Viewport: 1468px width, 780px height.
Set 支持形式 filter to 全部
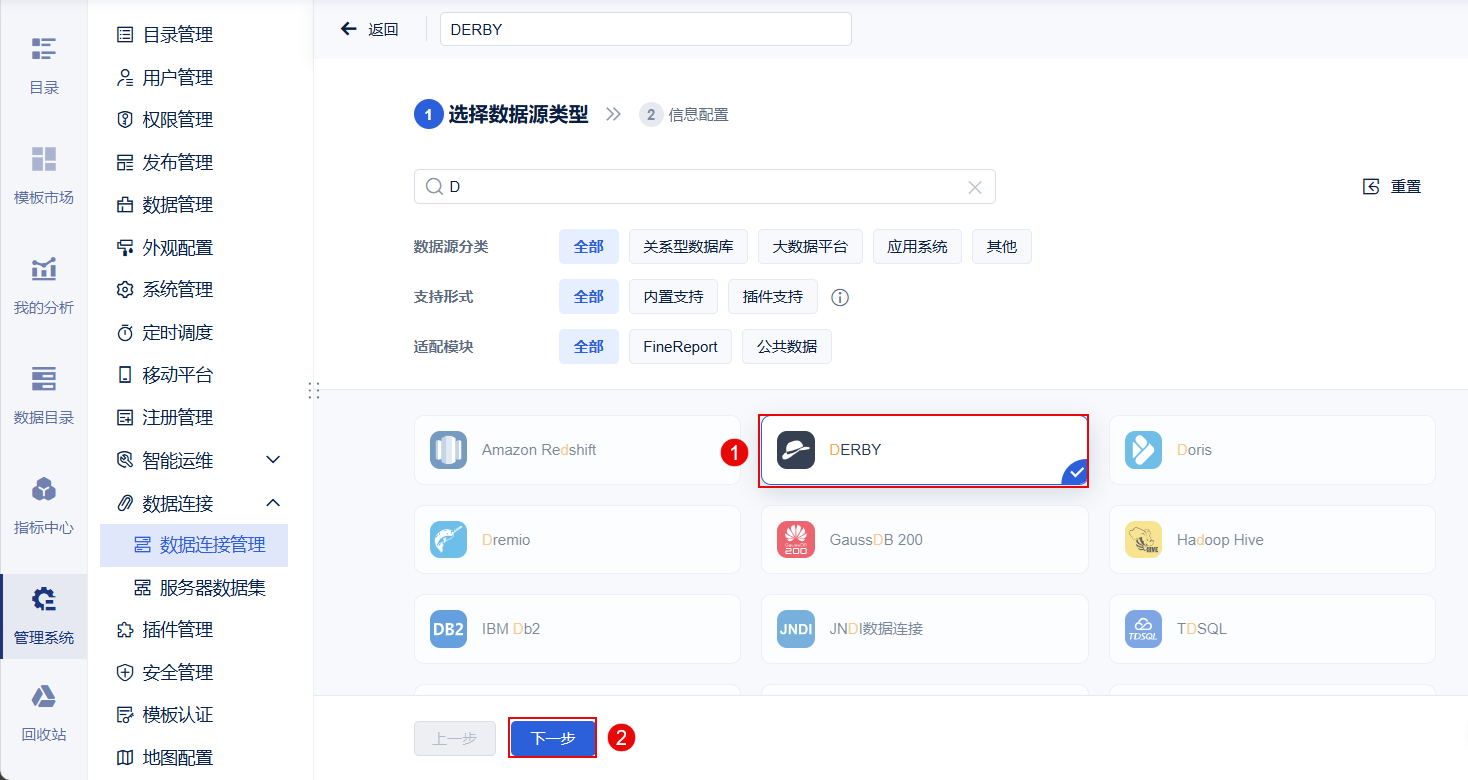tap(589, 296)
